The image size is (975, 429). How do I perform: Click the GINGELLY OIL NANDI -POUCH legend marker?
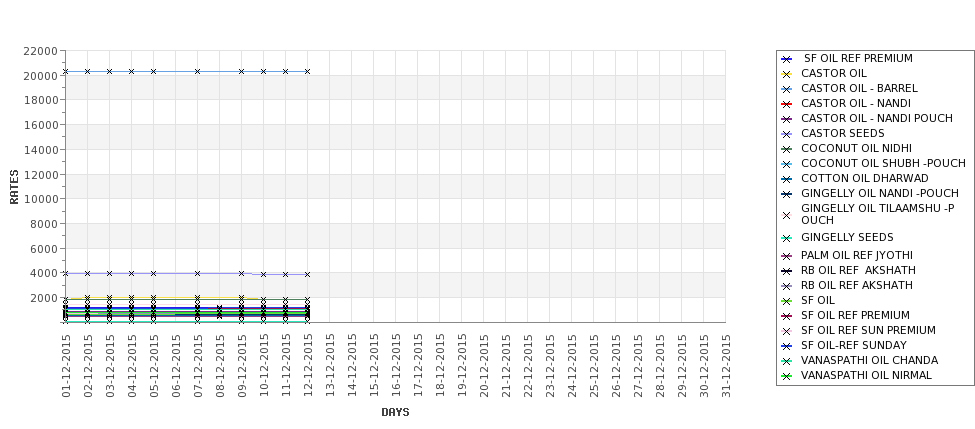tap(786, 194)
